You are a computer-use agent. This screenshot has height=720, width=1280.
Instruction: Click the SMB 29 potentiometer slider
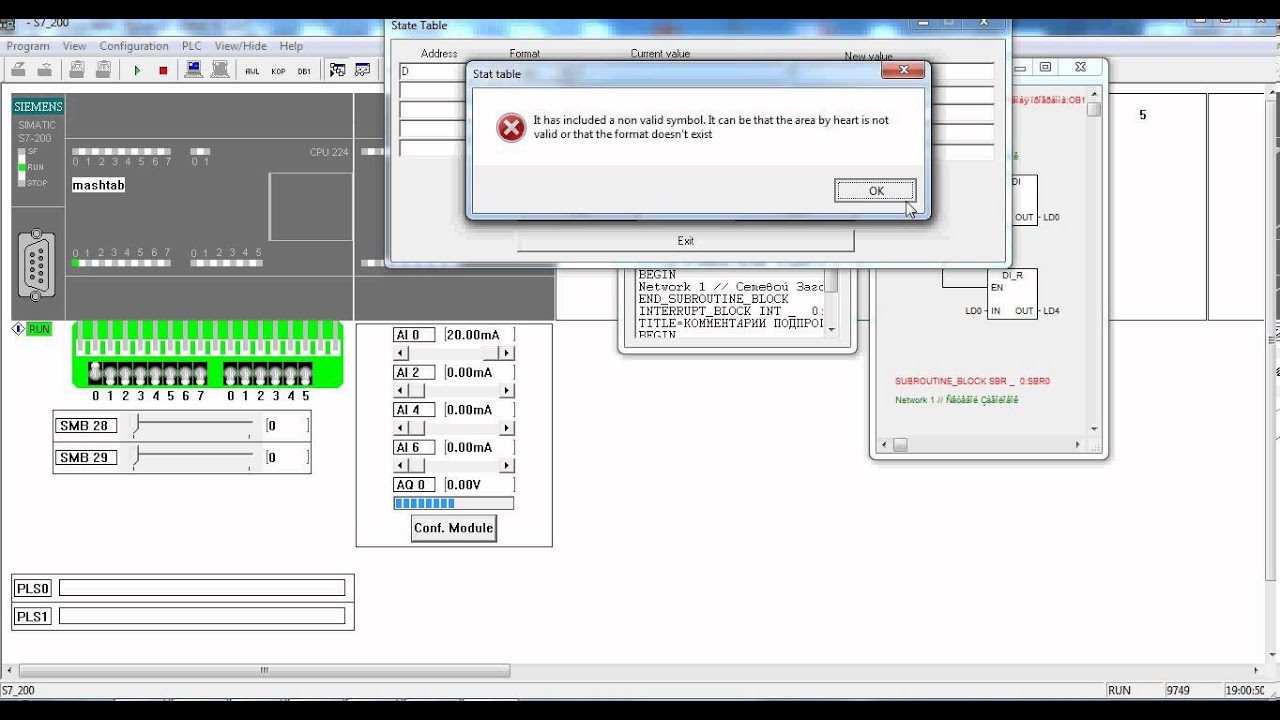[194, 457]
